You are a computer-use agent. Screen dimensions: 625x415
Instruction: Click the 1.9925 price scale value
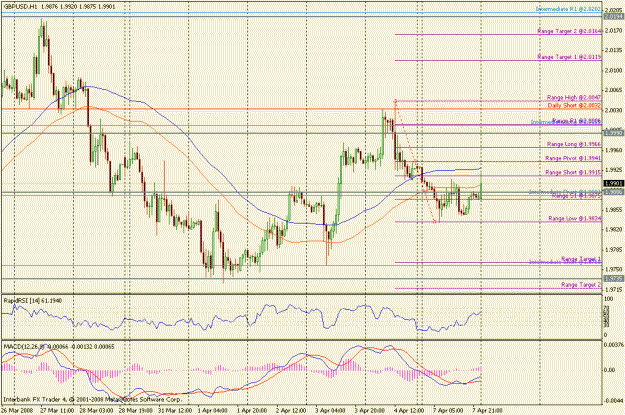coord(613,170)
